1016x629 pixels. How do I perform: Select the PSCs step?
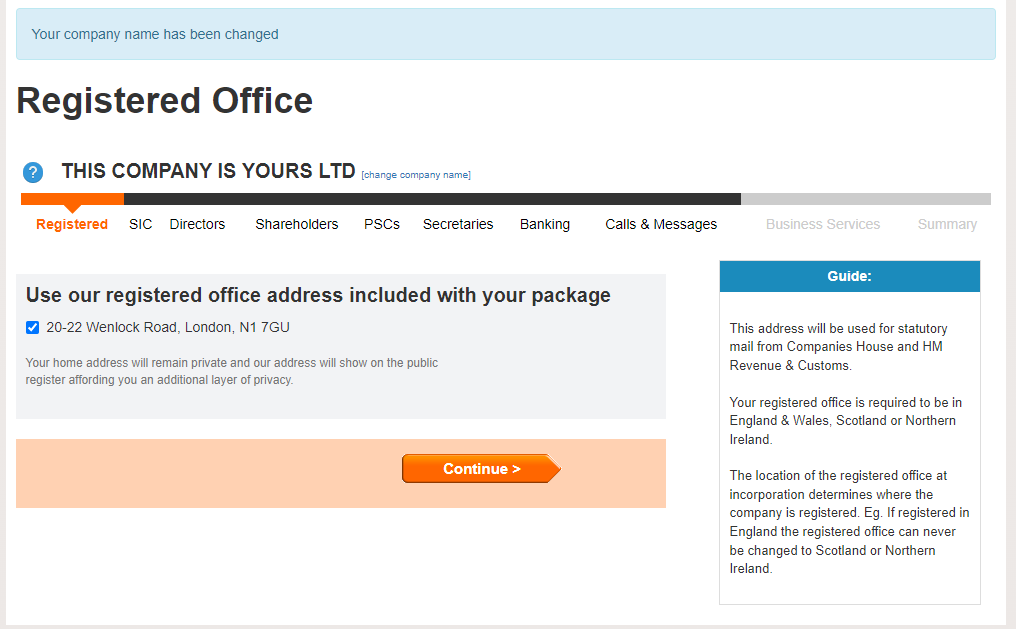tap(382, 224)
